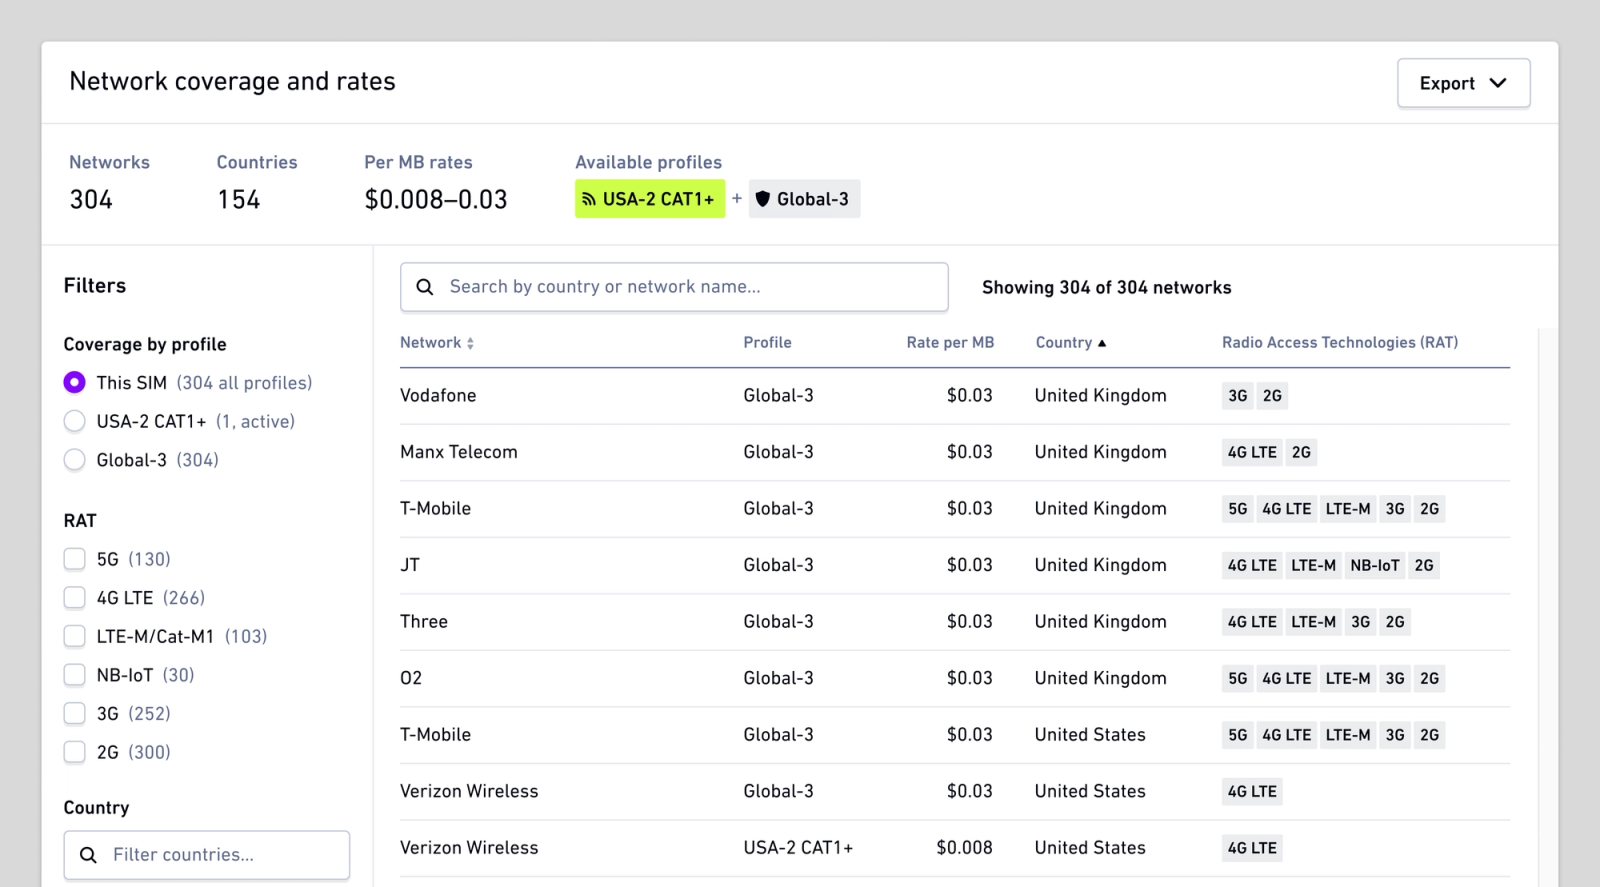The height and width of the screenshot is (887, 1600).
Task: Enable the 5G RAT filter checkbox
Action: click(x=74, y=559)
